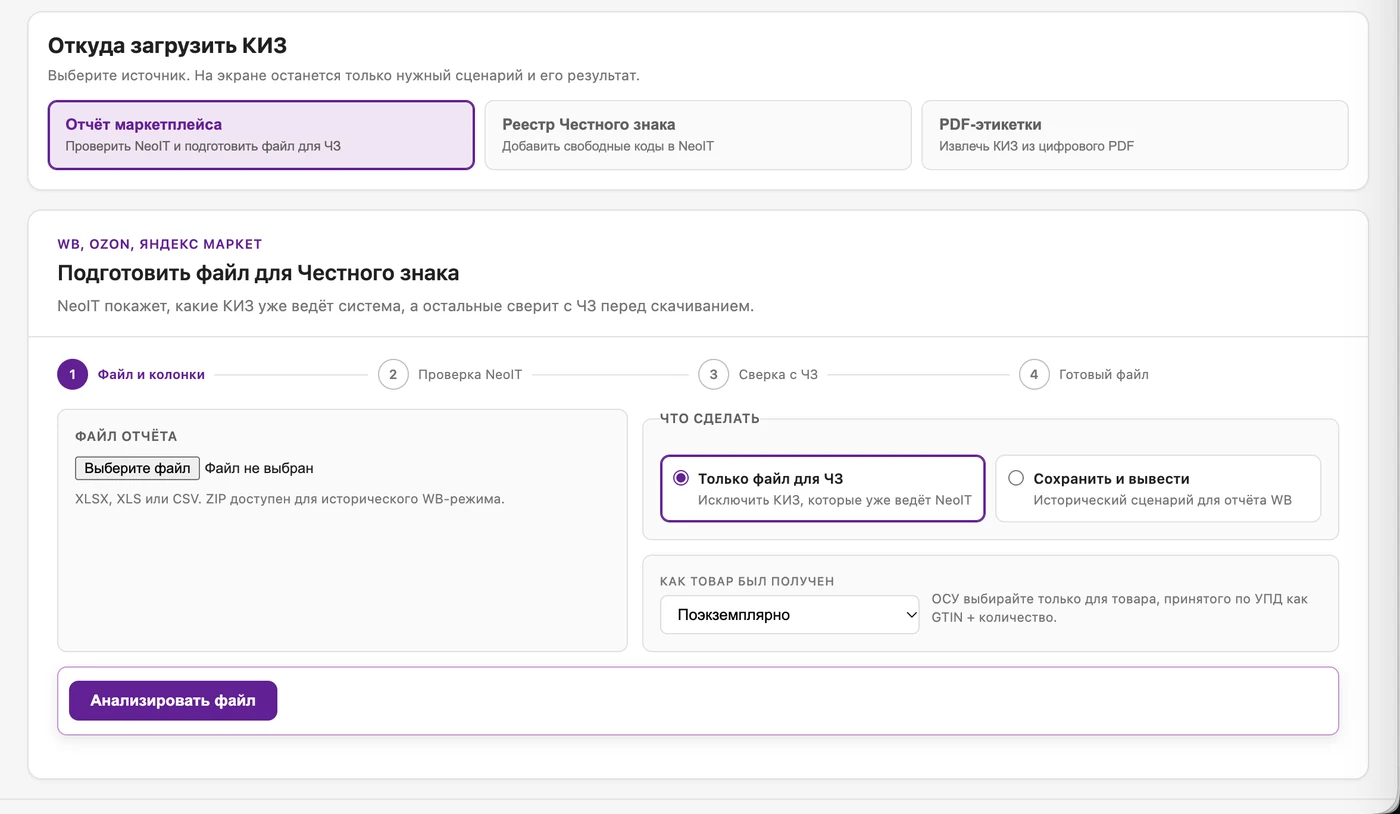Select the Отчёт маркетплейса source card
Image resolution: width=1400 pixels, height=814 pixels.
[x=261, y=135]
